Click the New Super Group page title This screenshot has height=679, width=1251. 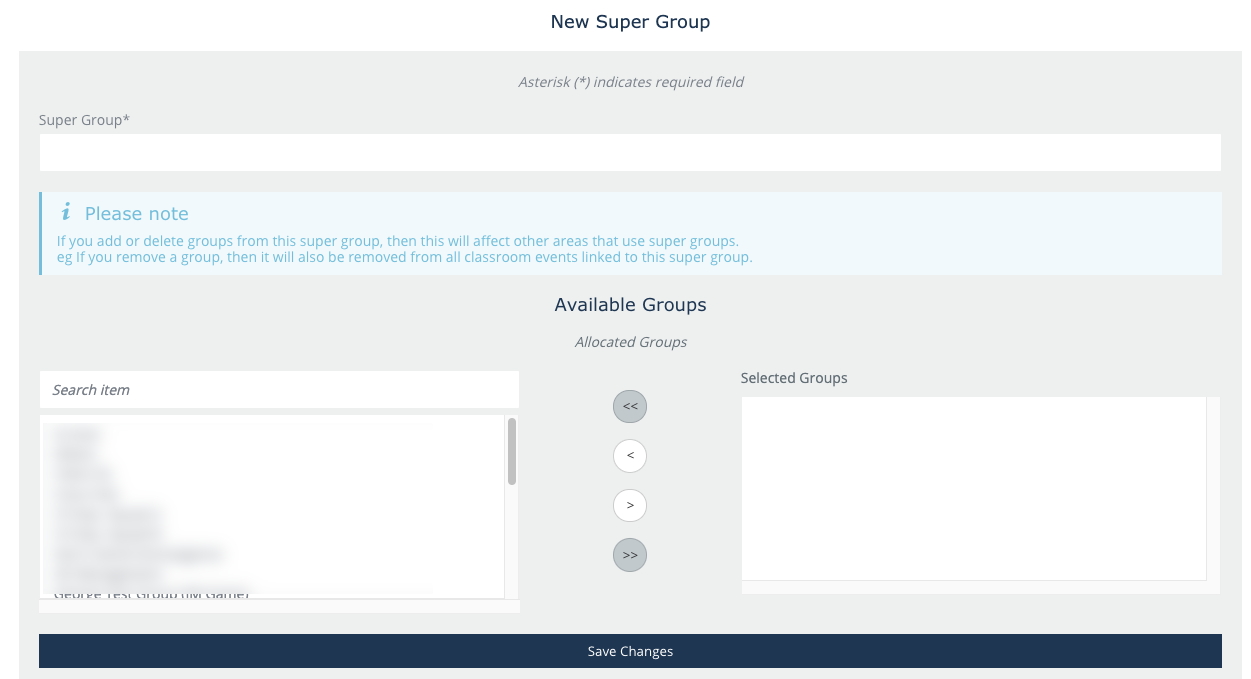[630, 21]
